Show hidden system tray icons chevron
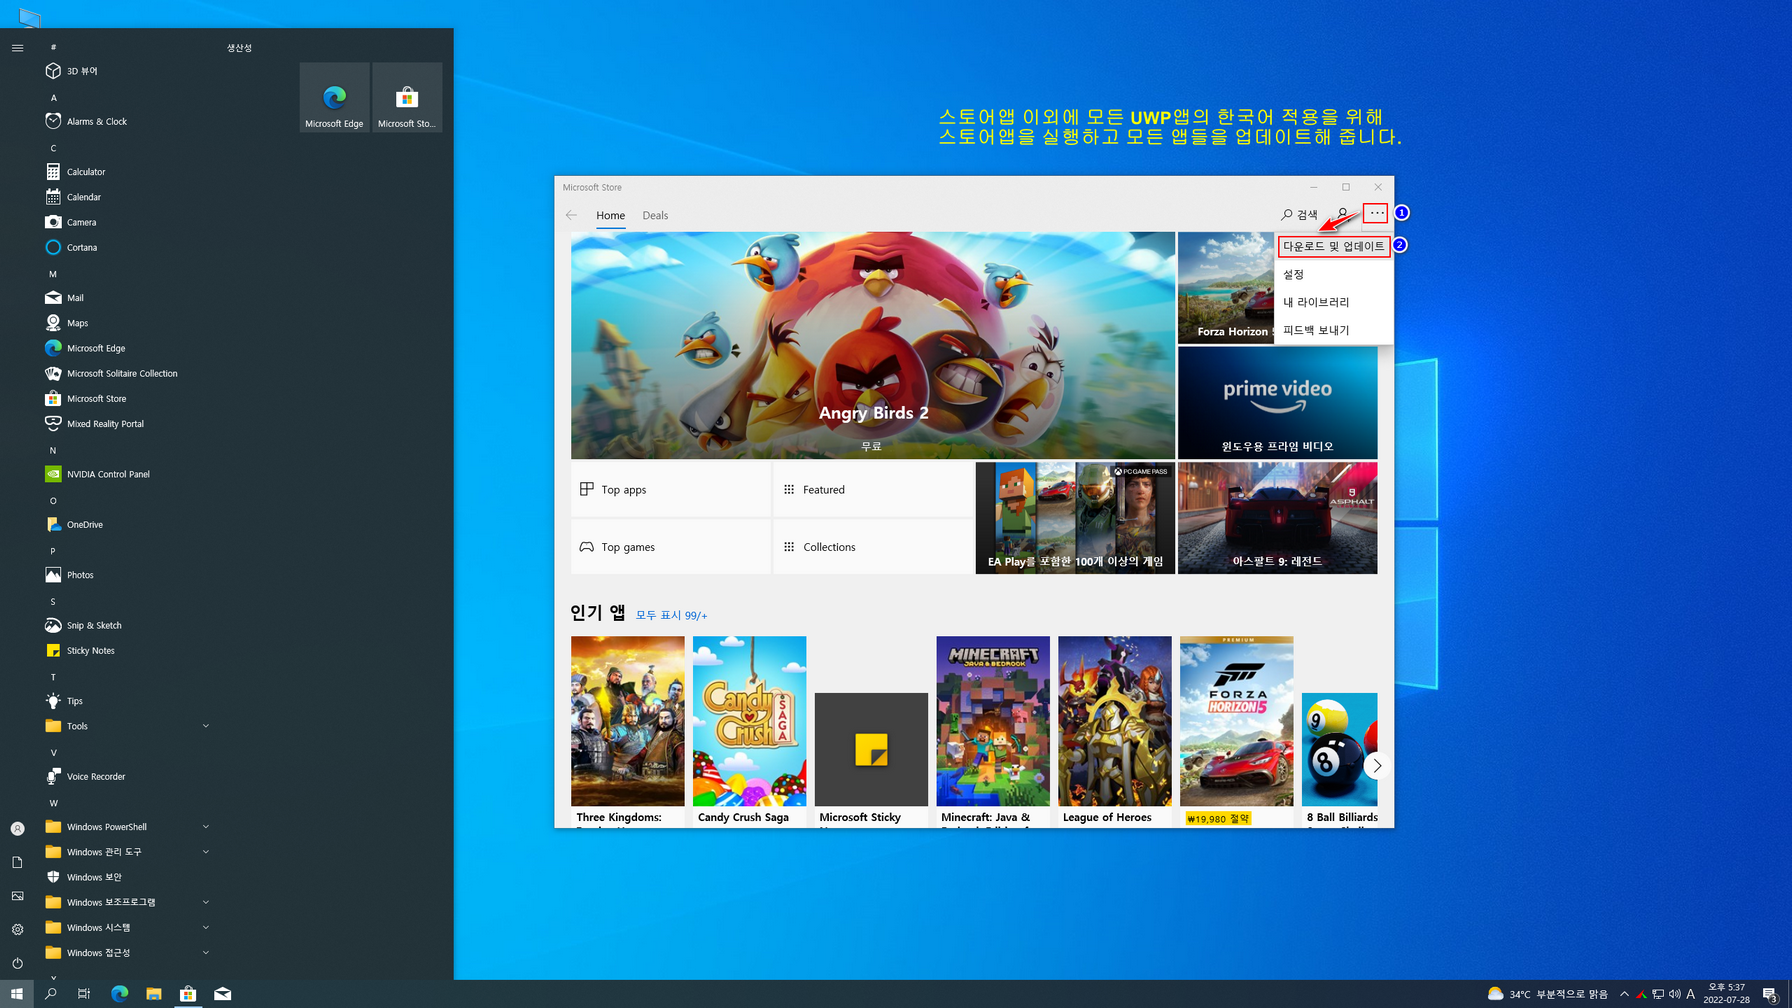Viewport: 1792px width, 1008px height. pos(1624,994)
